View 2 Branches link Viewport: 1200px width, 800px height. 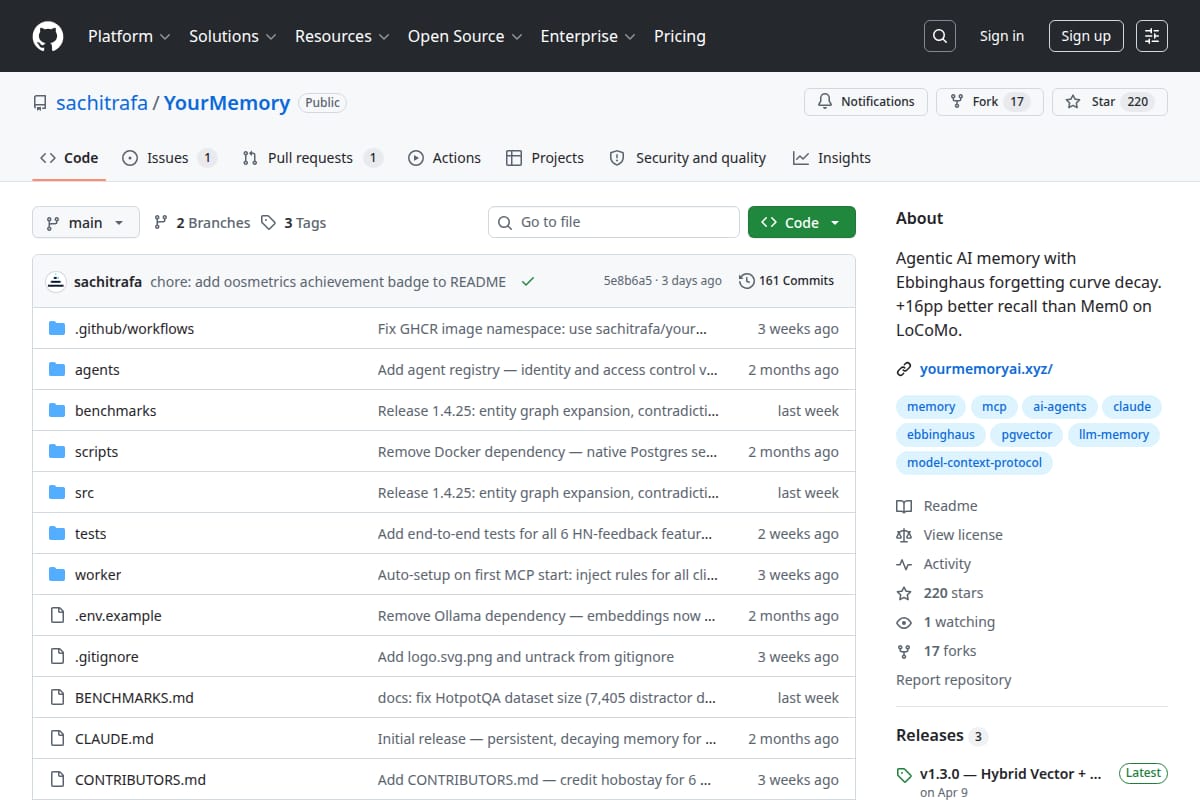202,223
